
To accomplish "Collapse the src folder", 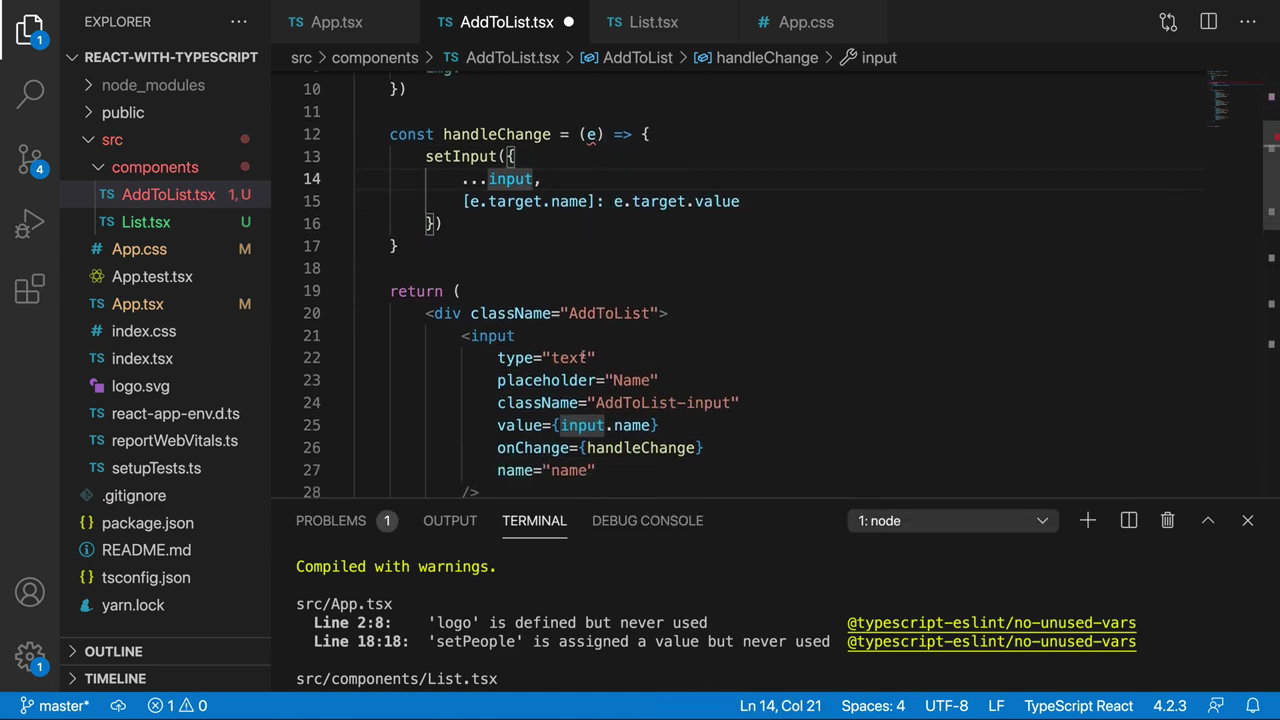I will [x=165, y=140].
